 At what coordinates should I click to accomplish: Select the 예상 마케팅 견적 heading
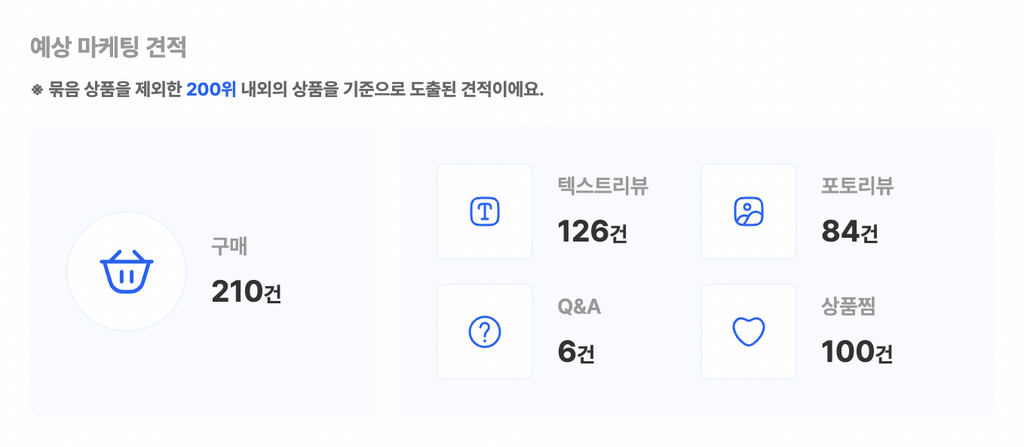pos(108,48)
